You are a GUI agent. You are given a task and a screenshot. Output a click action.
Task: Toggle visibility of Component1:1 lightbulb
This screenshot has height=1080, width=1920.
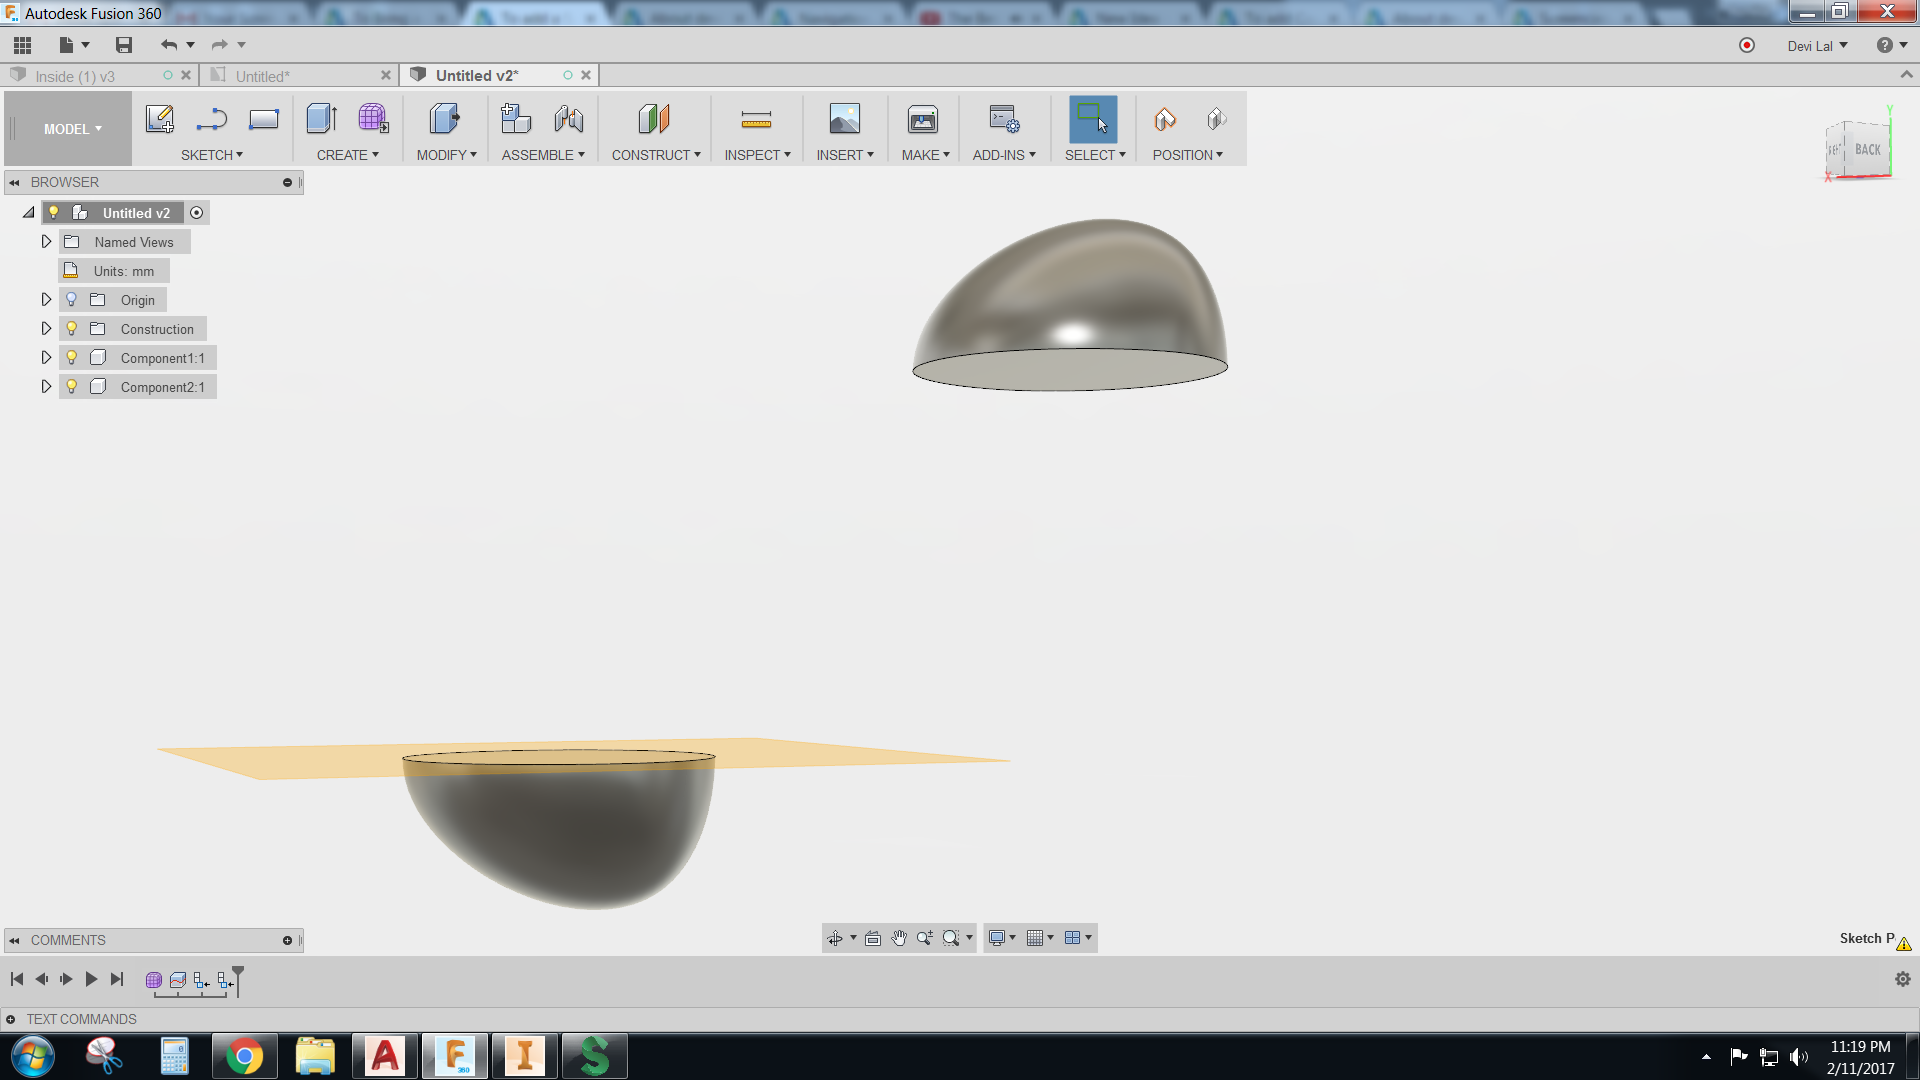(71, 357)
